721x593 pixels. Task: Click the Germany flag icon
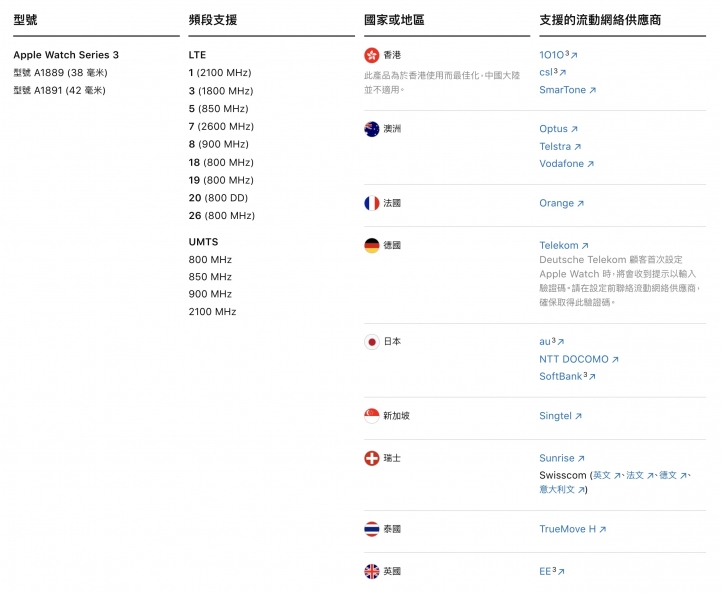(x=372, y=245)
